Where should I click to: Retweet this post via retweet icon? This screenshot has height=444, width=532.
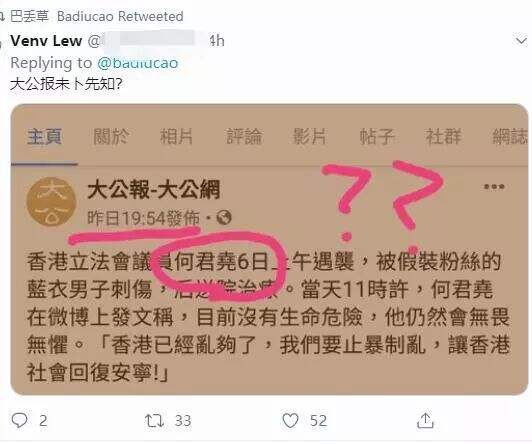tap(154, 421)
